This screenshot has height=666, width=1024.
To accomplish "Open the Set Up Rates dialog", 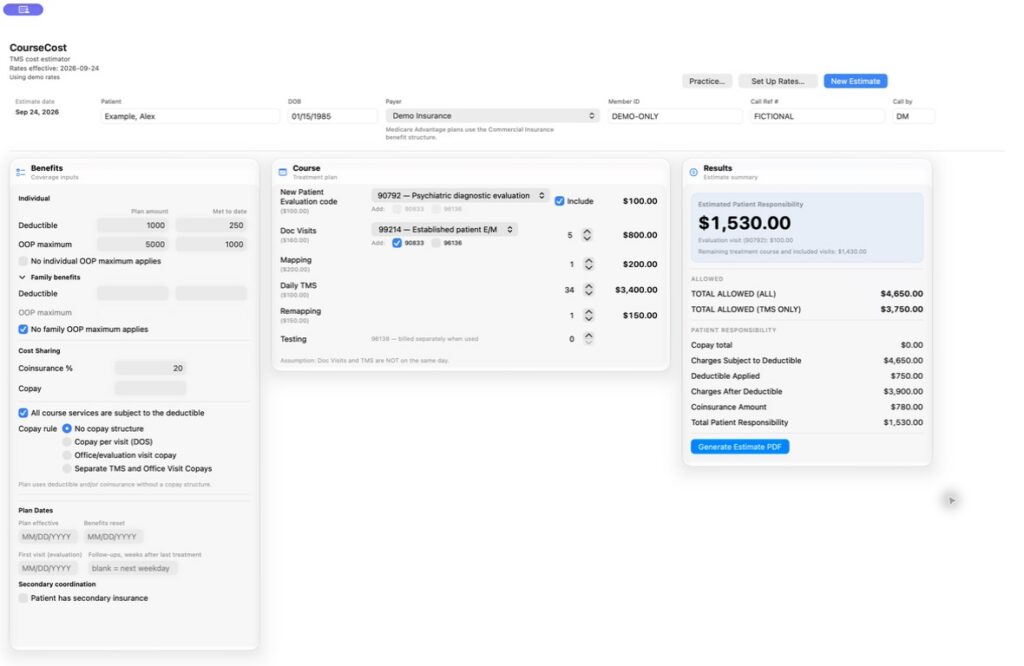I will [x=778, y=81].
